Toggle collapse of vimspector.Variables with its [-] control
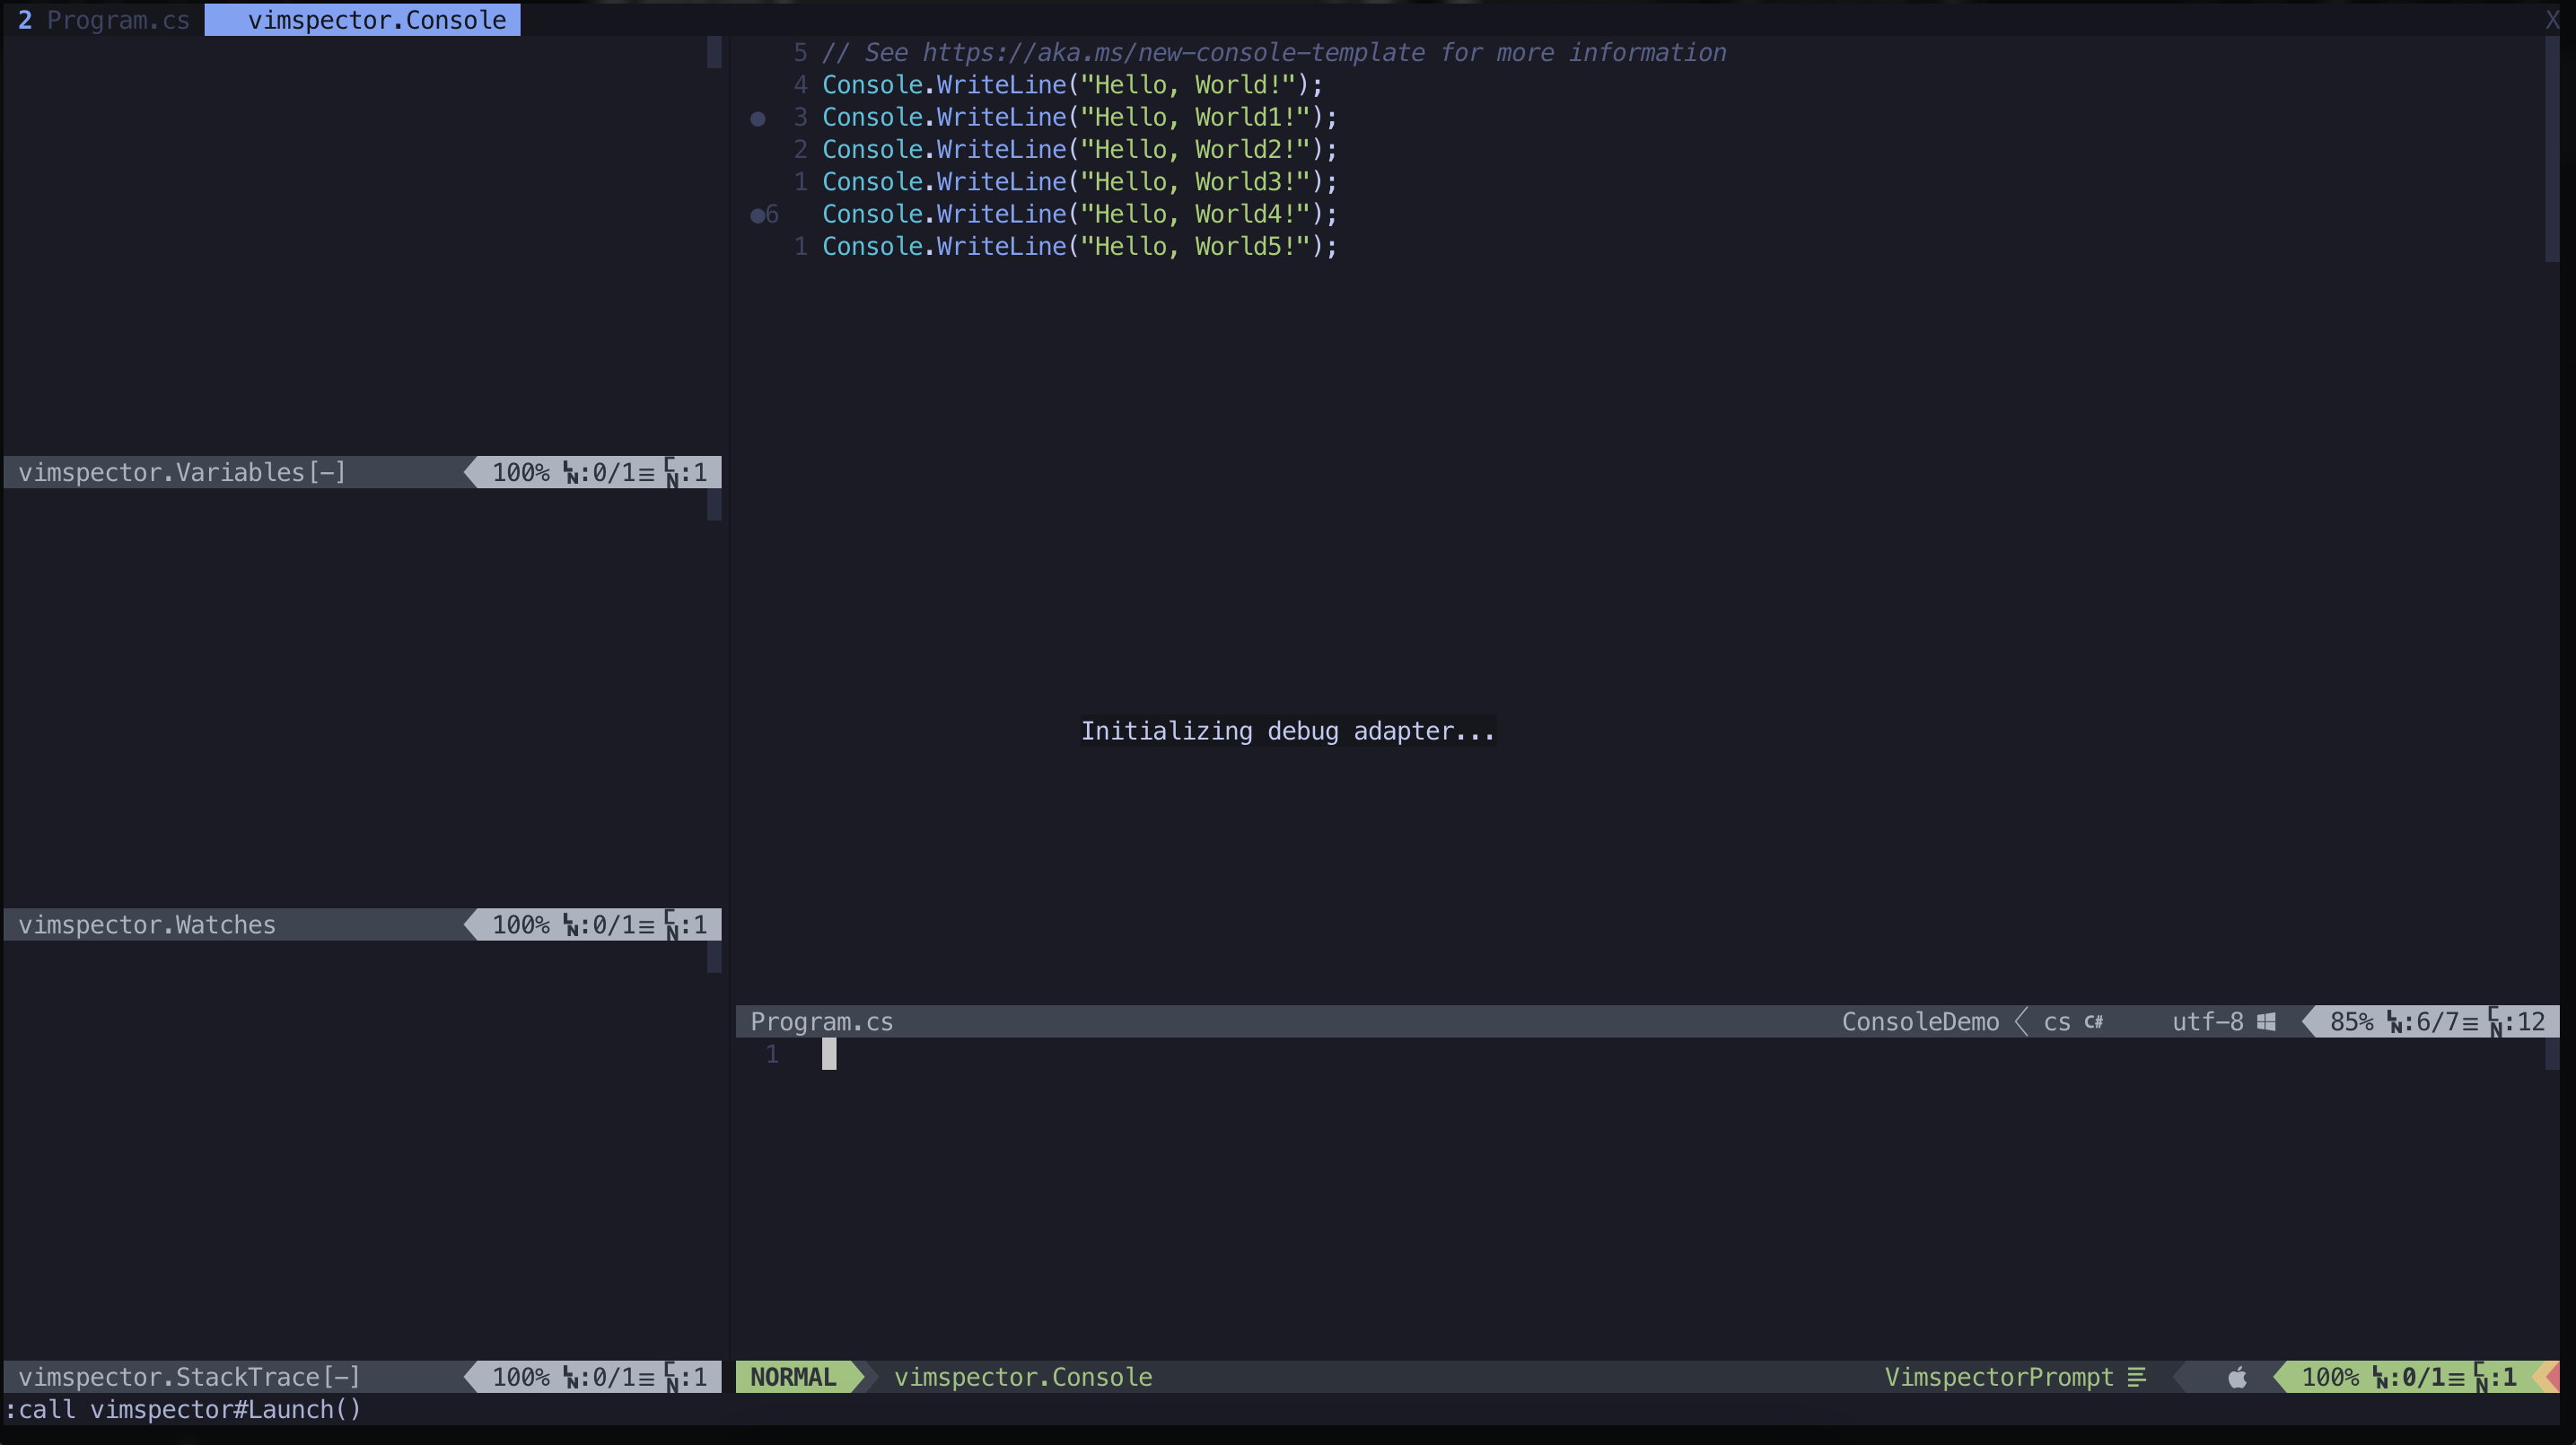This screenshot has width=2576, height=1445. [x=327, y=472]
